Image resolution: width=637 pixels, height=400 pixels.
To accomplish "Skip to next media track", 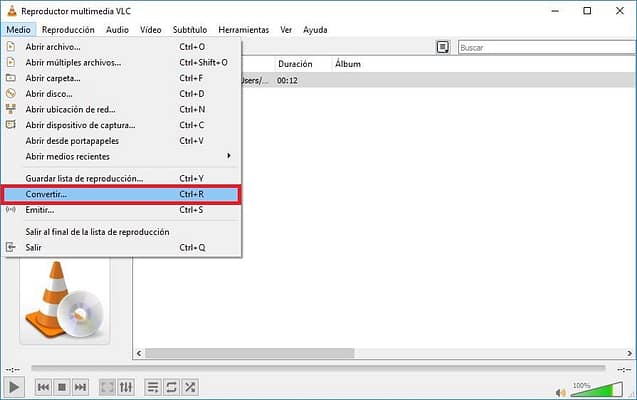I will [x=80, y=387].
